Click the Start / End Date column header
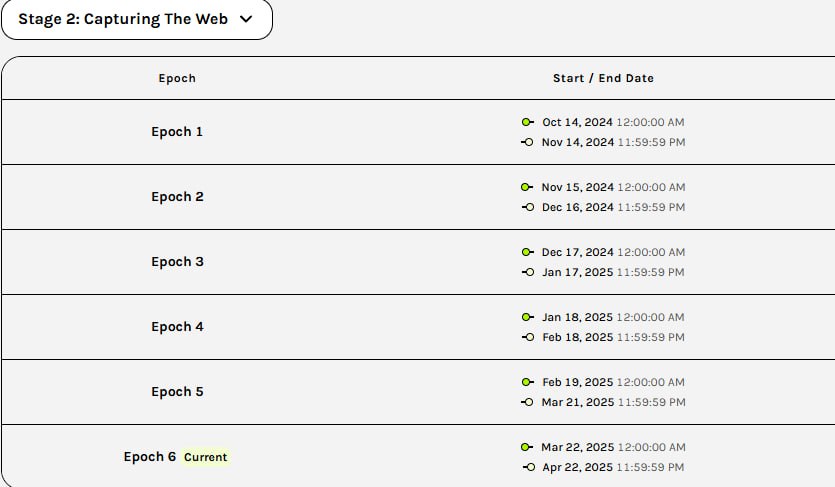835x487 pixels. point(603,78)
